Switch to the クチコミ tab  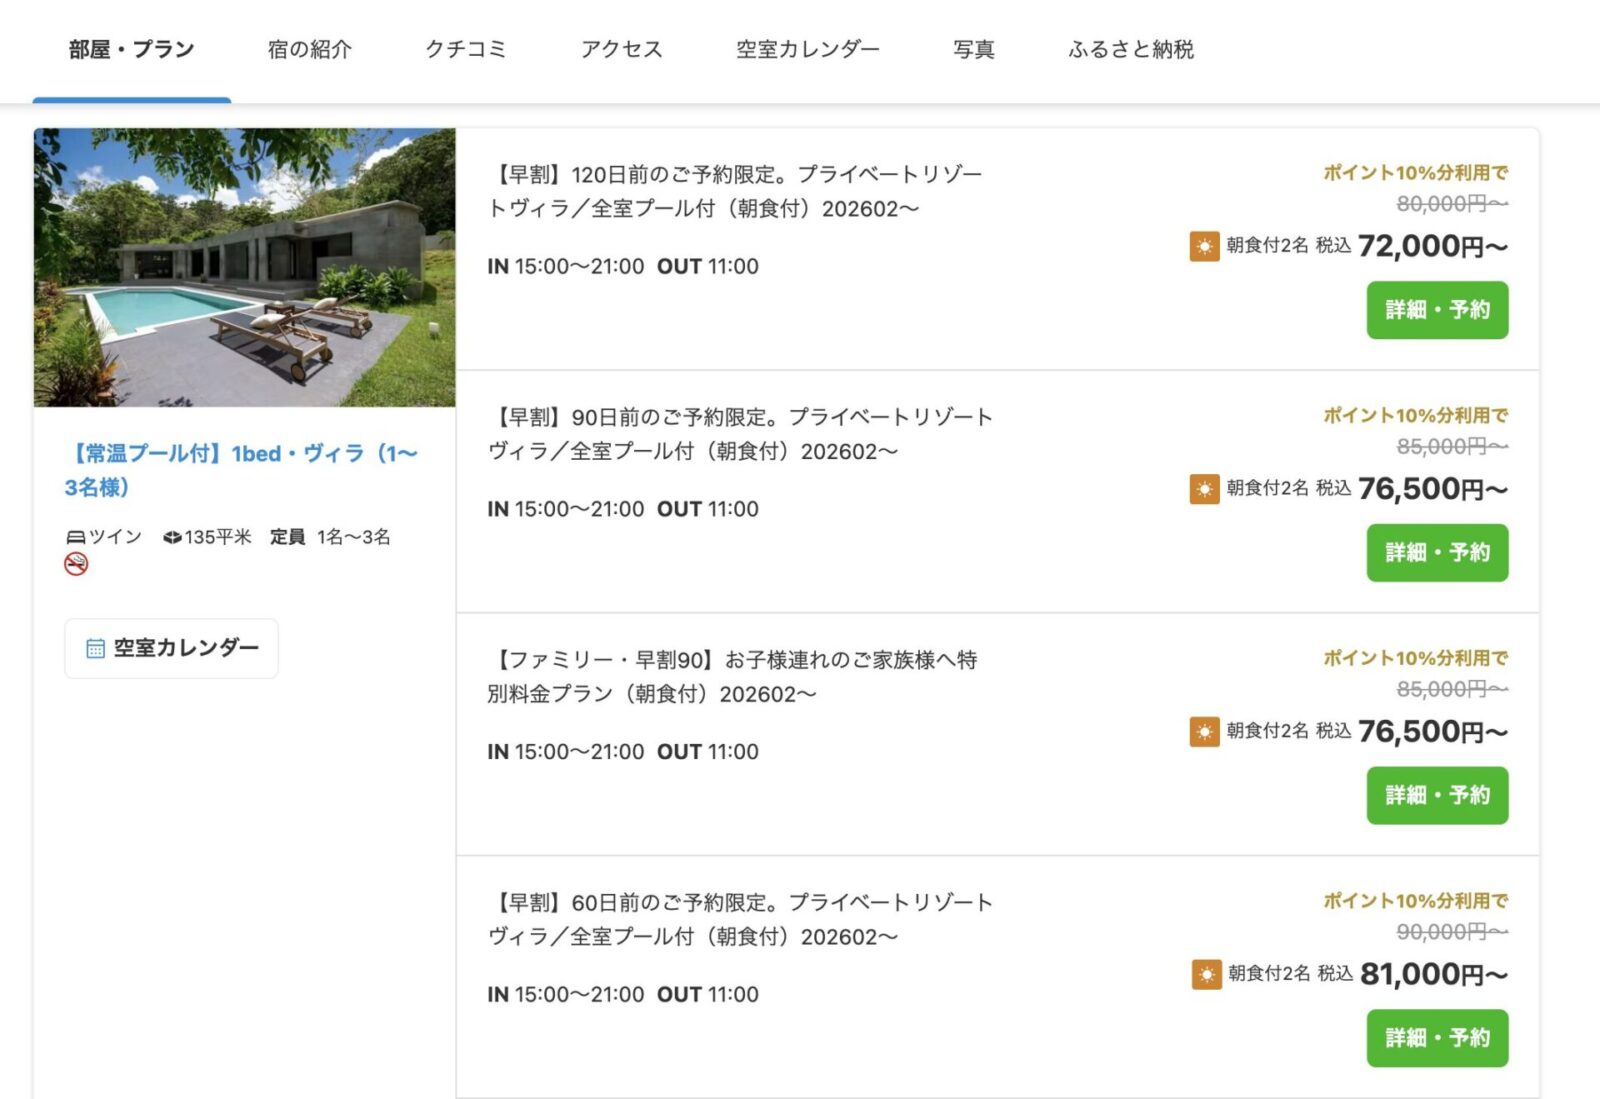(466, 49)
